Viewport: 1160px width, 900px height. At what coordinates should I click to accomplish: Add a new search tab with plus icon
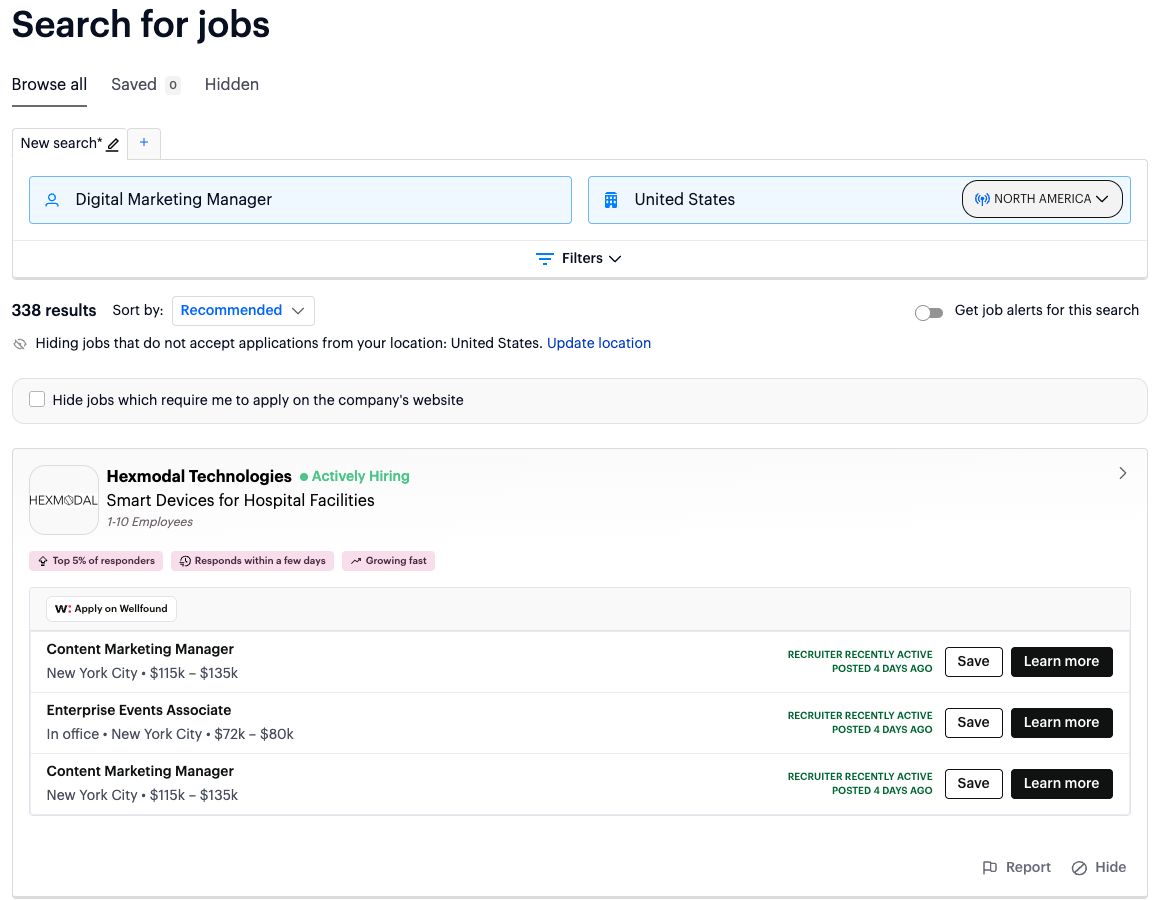click(x=144, y=143)
